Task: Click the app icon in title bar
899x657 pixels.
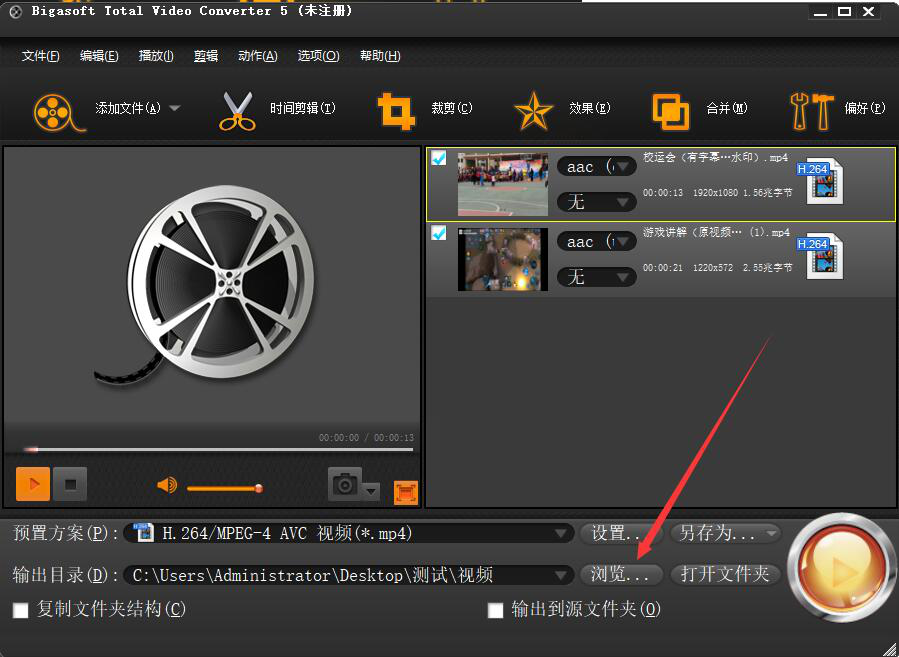Action: [15, 11]
